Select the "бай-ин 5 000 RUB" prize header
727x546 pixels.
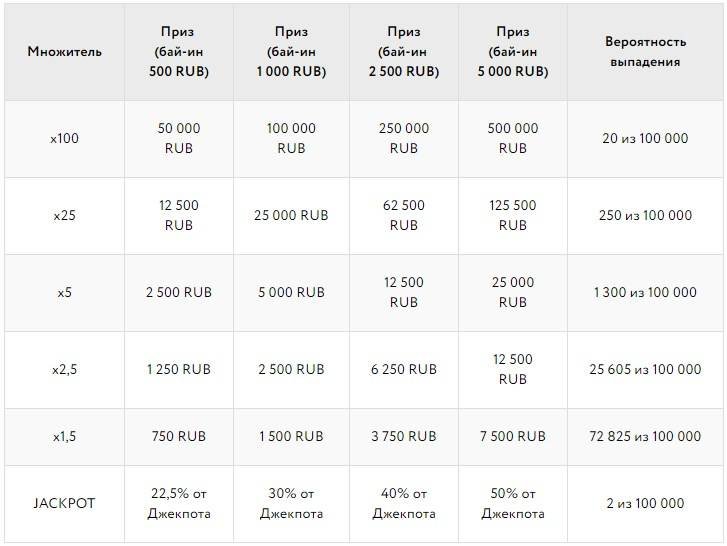512,51
